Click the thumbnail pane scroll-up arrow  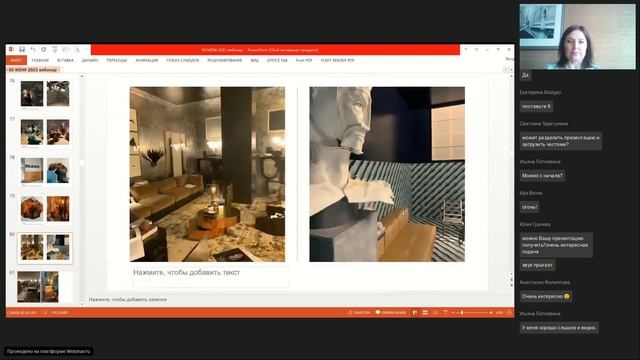pos(82,76)
